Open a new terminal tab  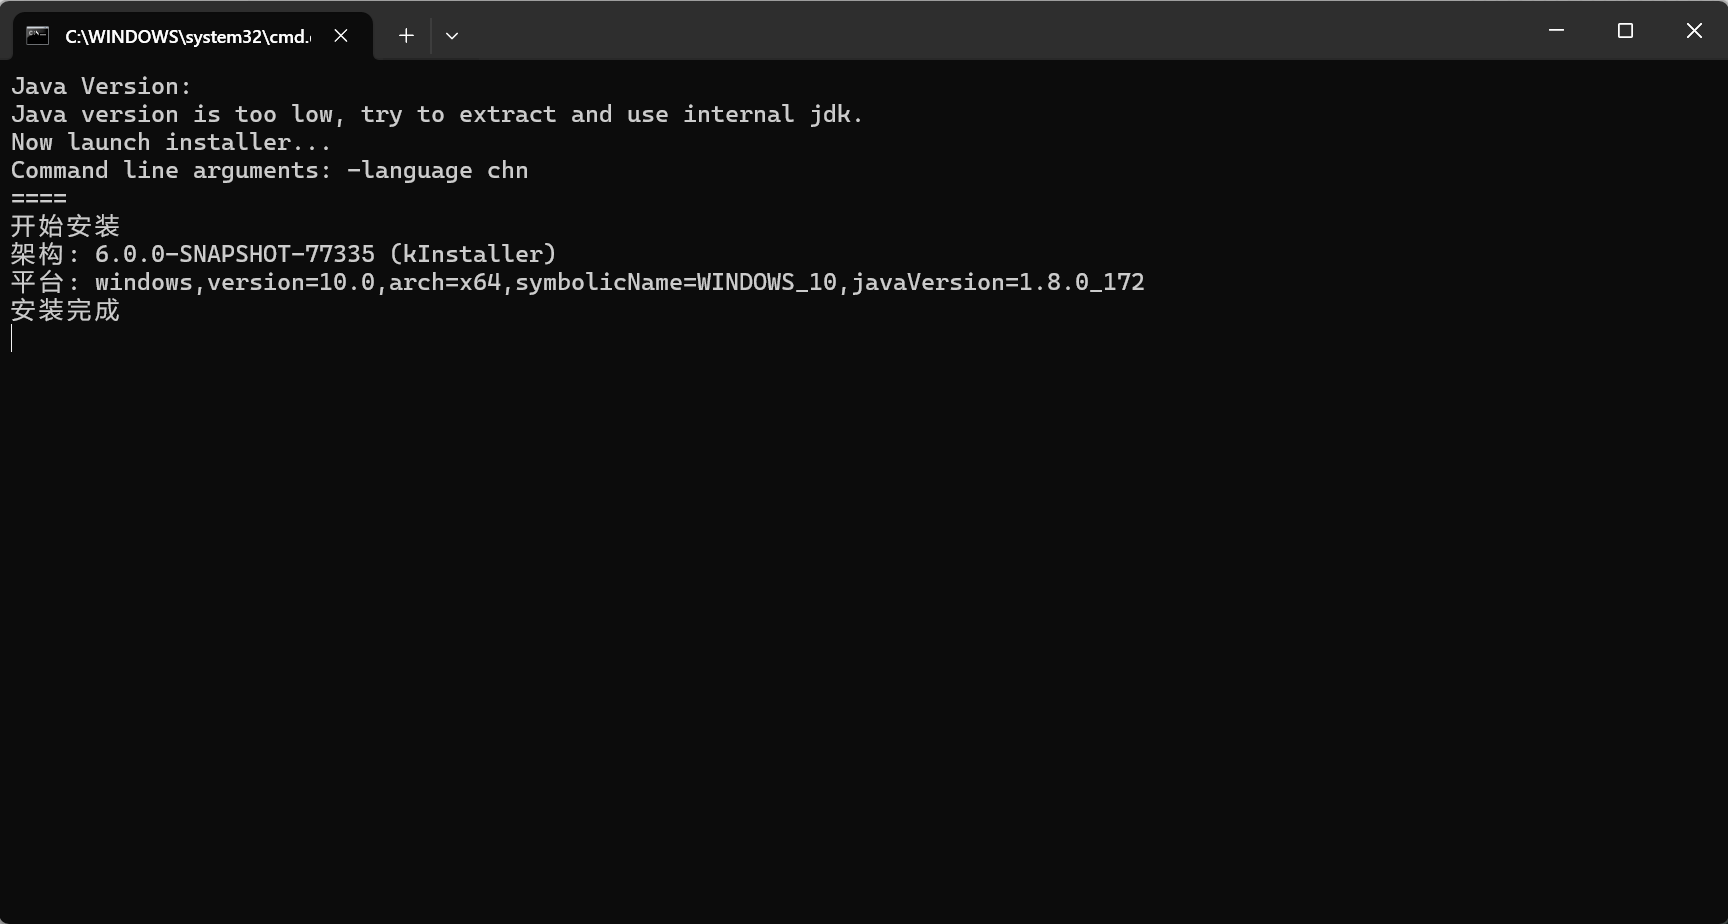[x=406, y=36]
